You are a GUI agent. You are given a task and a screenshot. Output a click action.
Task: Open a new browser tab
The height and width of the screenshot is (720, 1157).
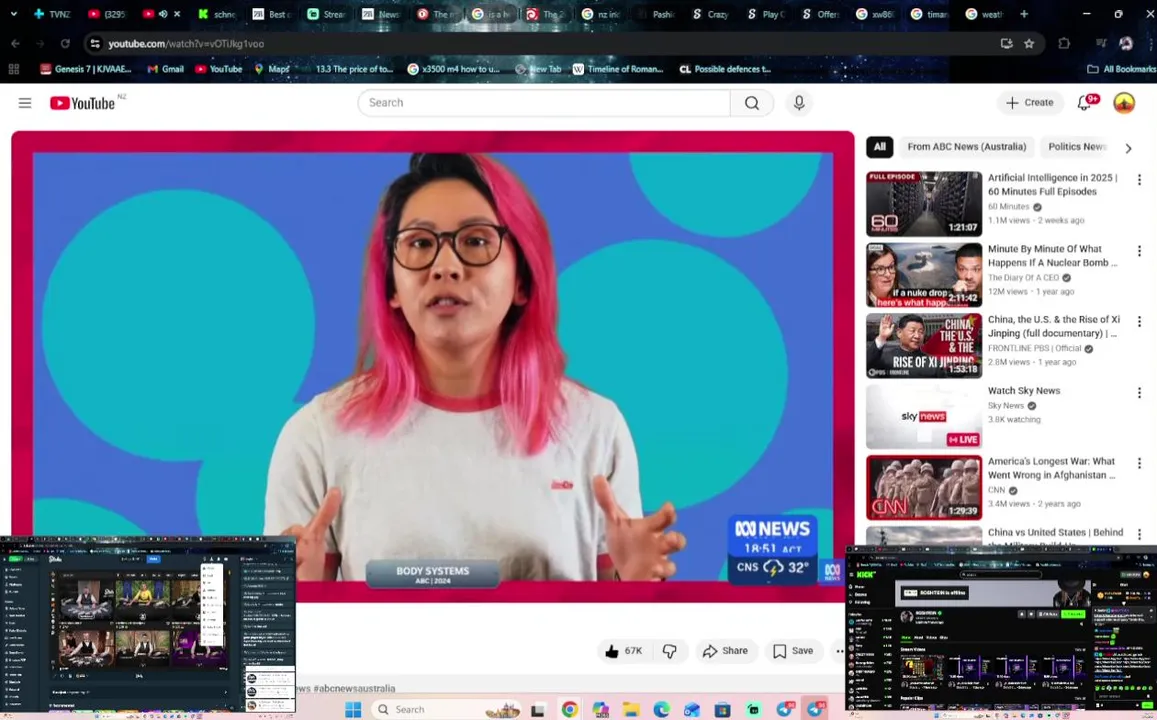[1023, 14]
